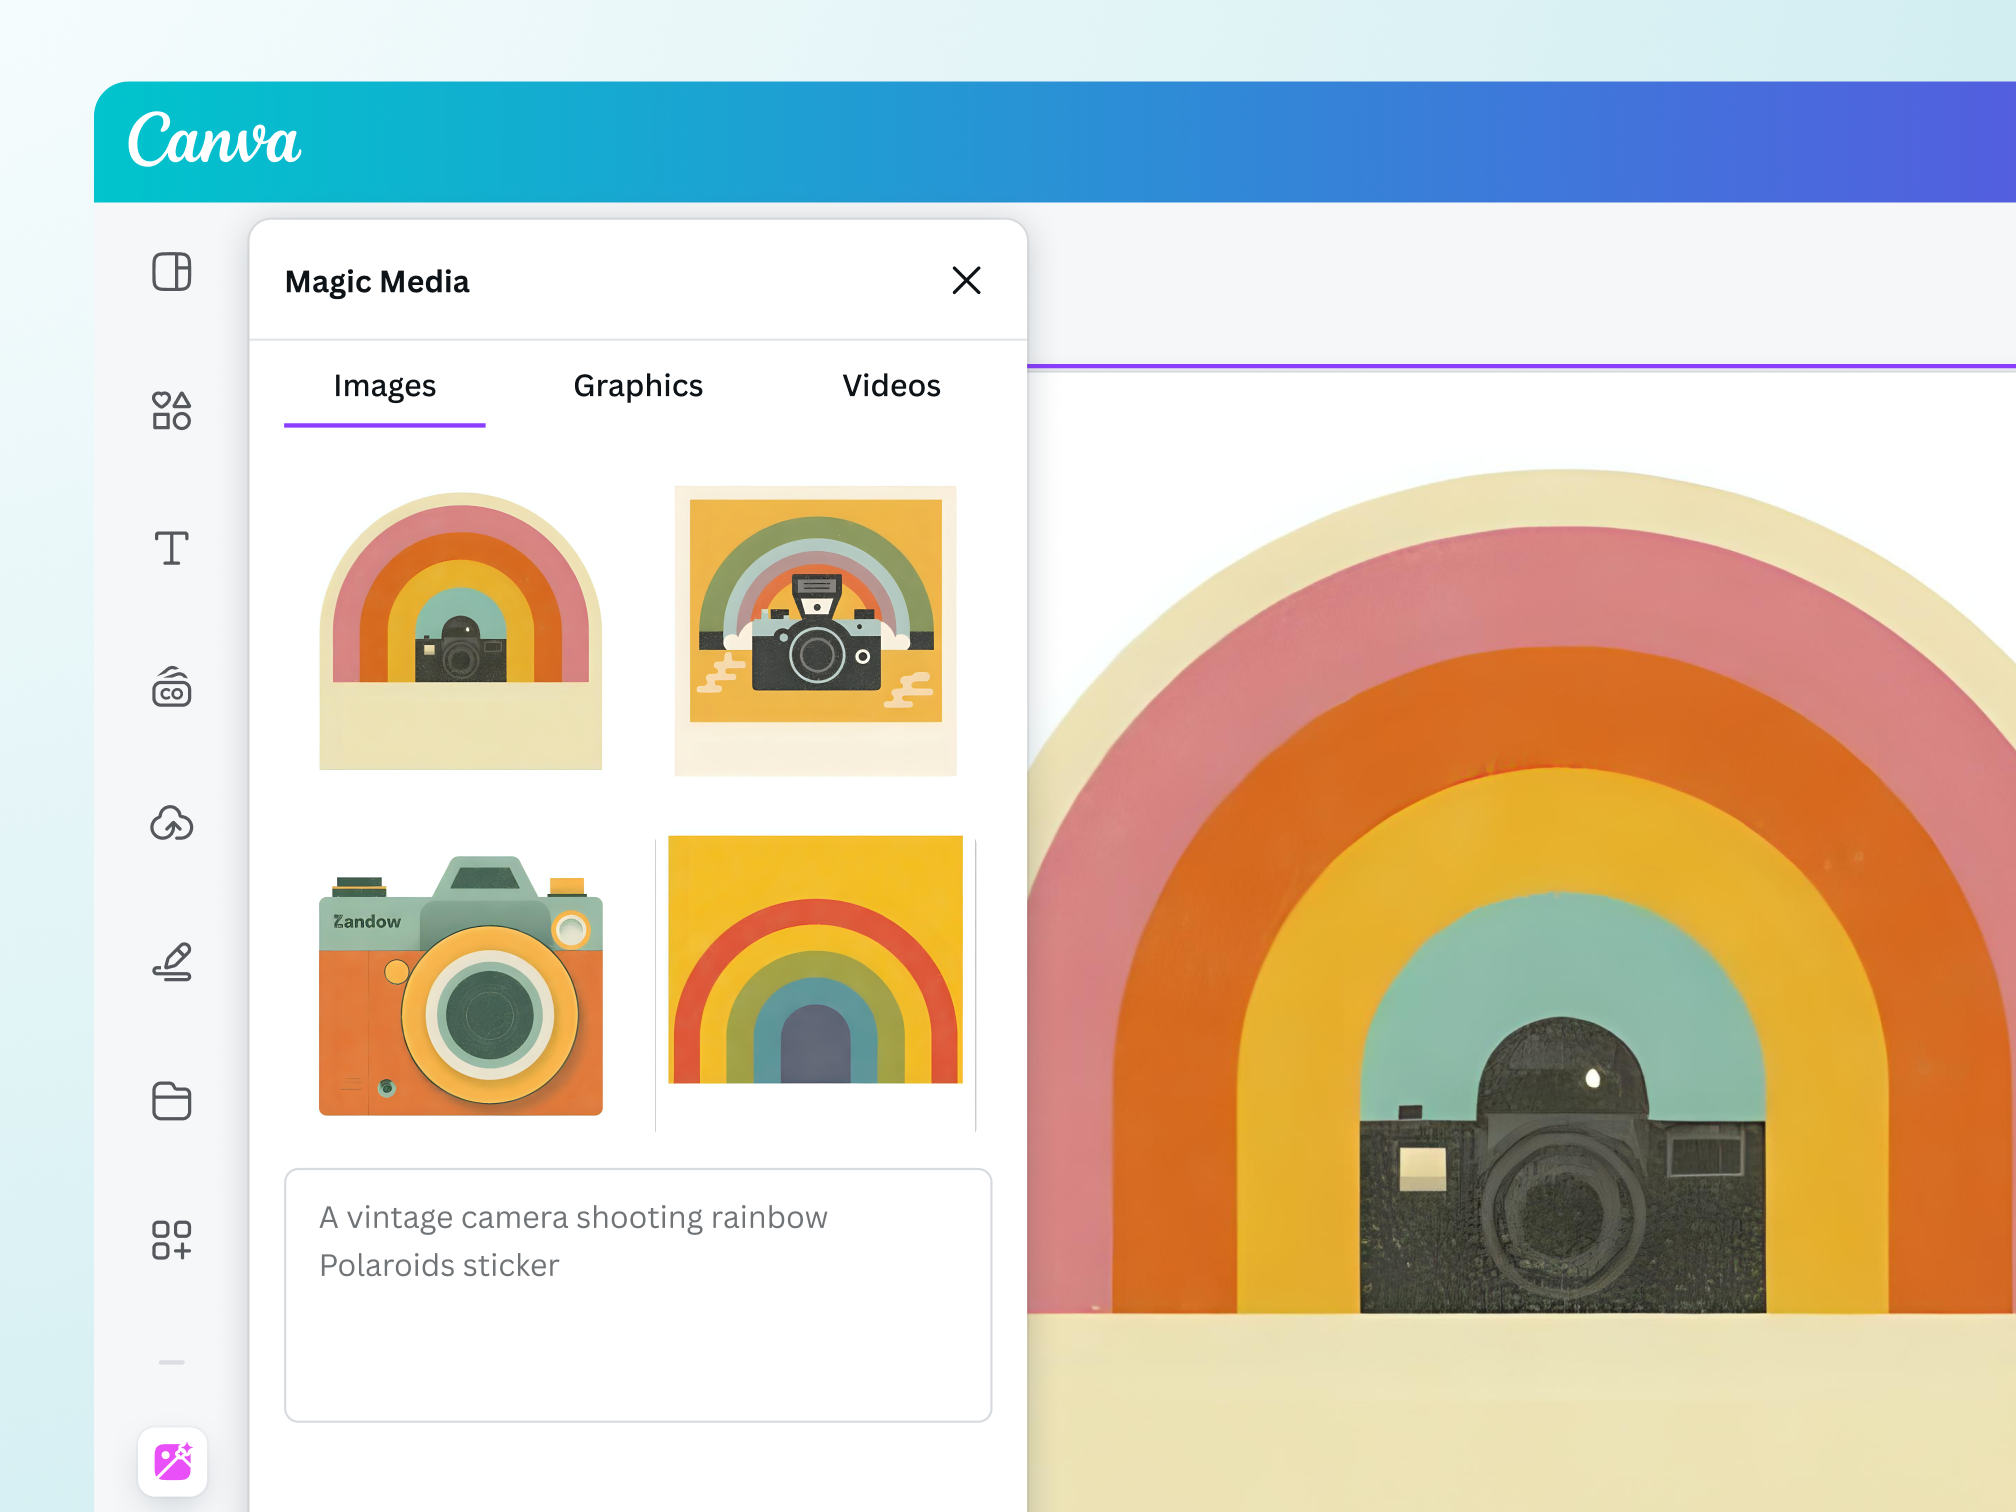This screenshot has width=2016, height=1512.
Task: Open the Text tool panel
Action: pos(171,548)
